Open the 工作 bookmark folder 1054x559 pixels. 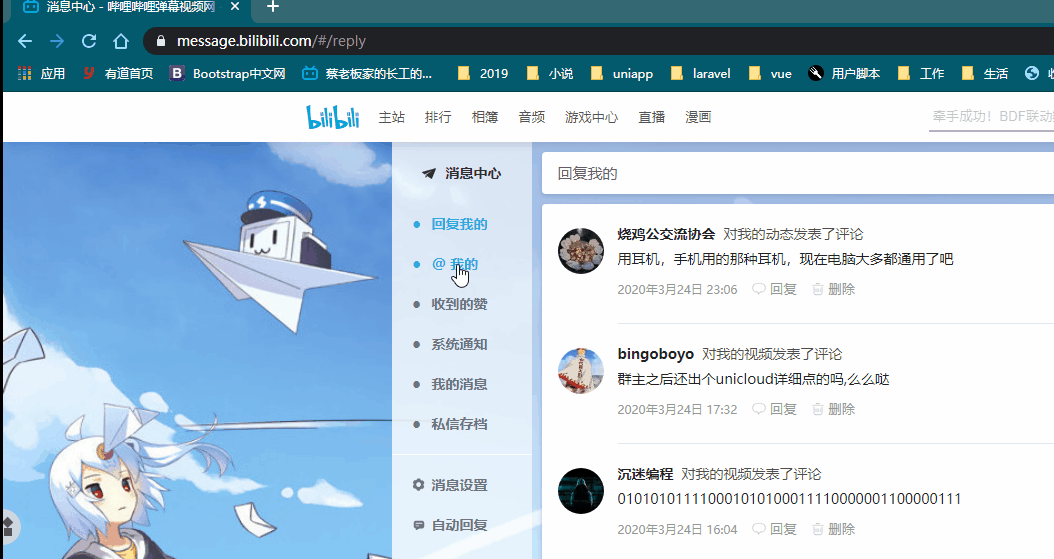tap(921, 73)
